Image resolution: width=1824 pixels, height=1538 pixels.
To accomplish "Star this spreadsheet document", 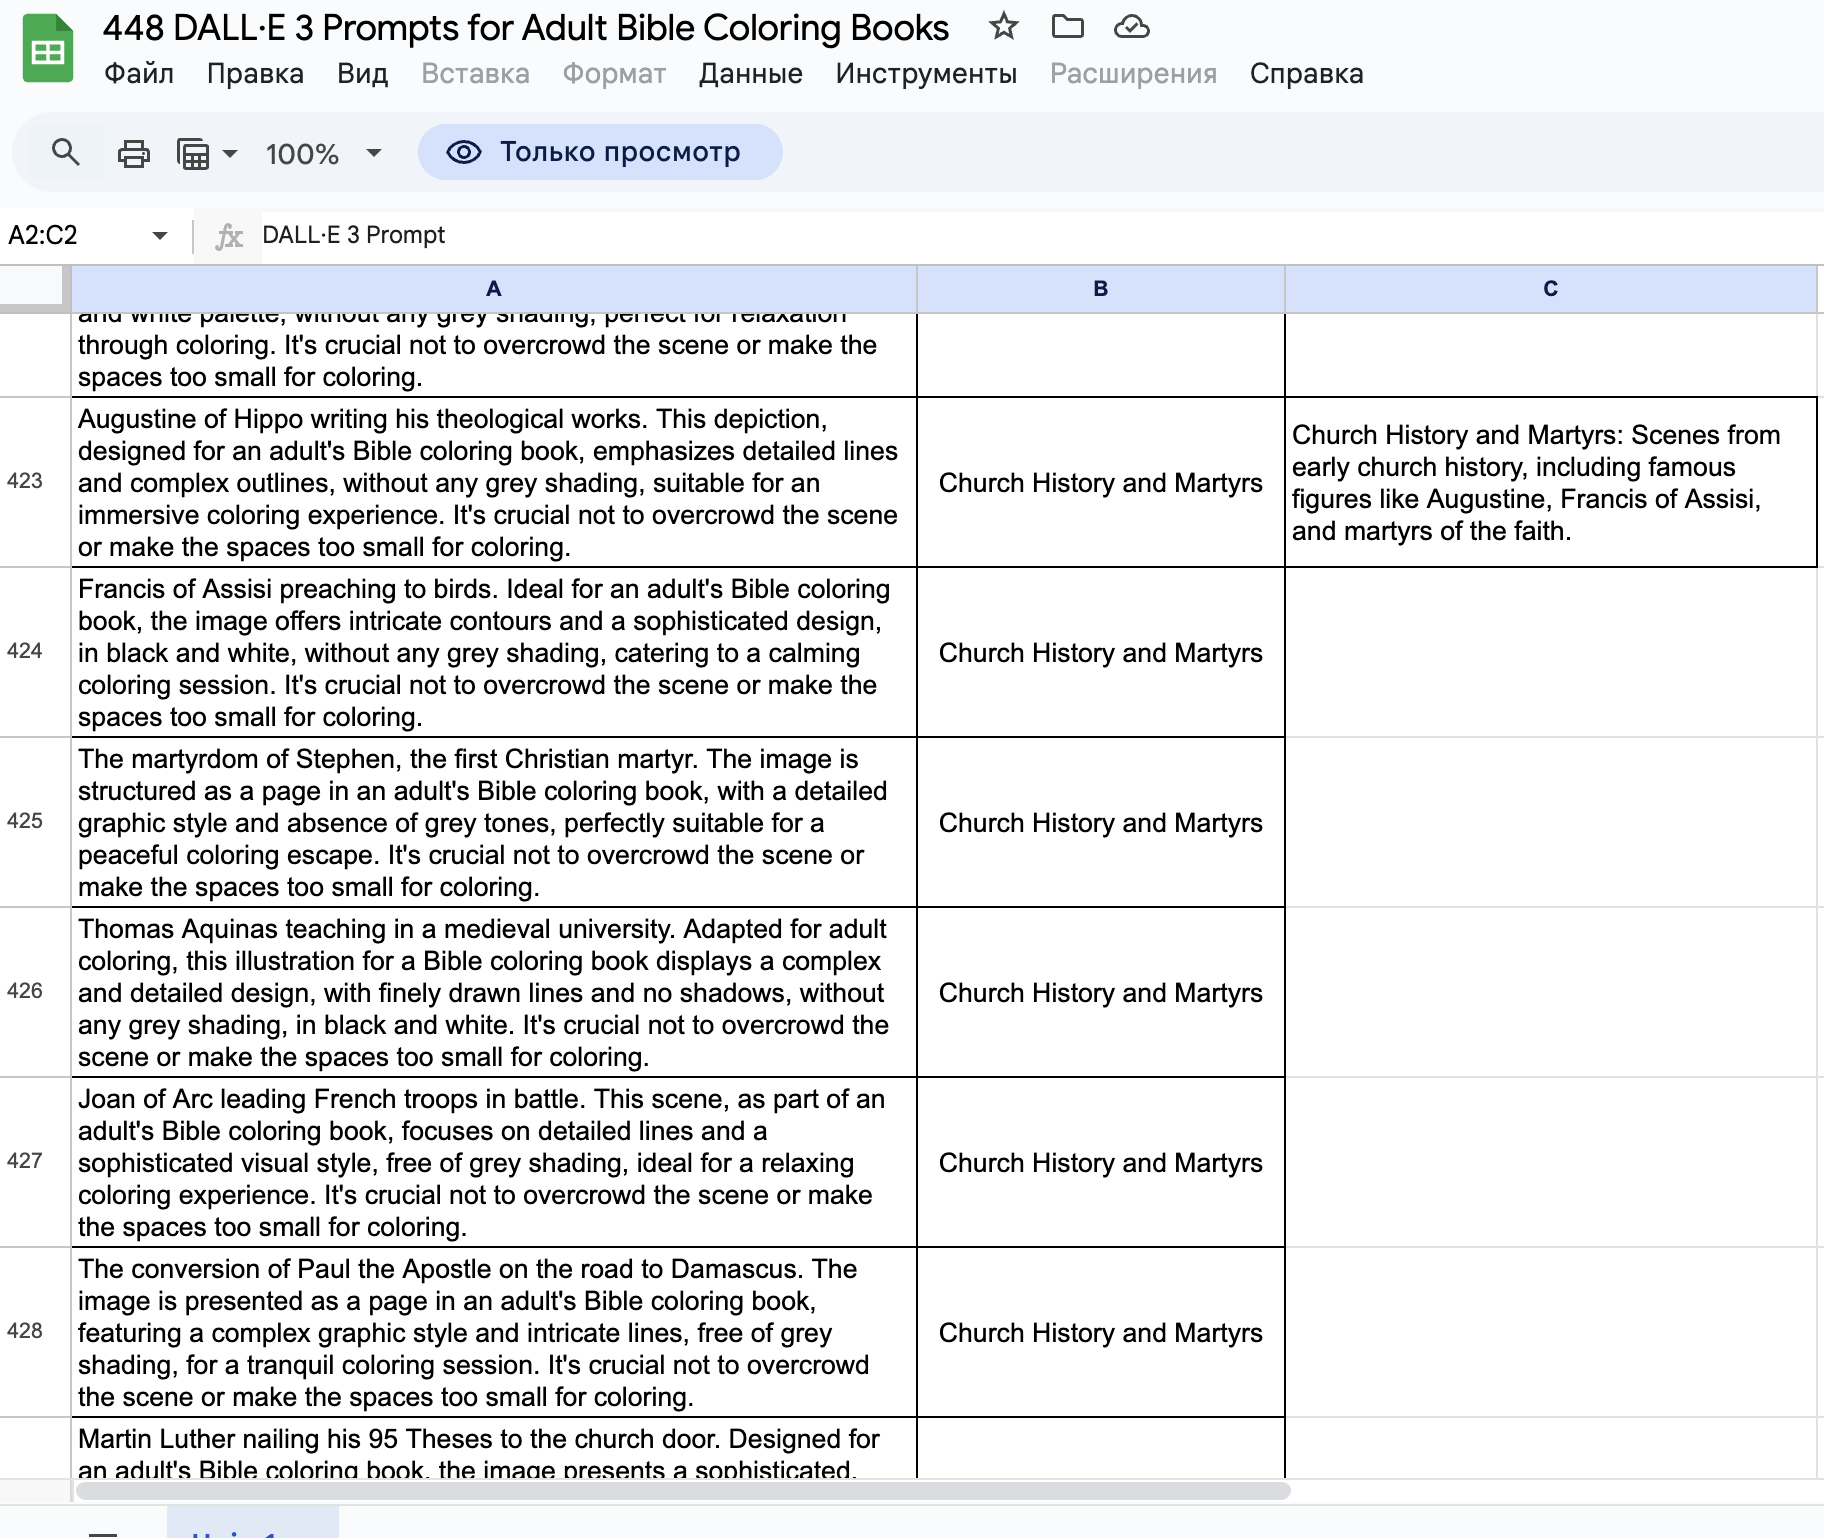I will 1003,27.
